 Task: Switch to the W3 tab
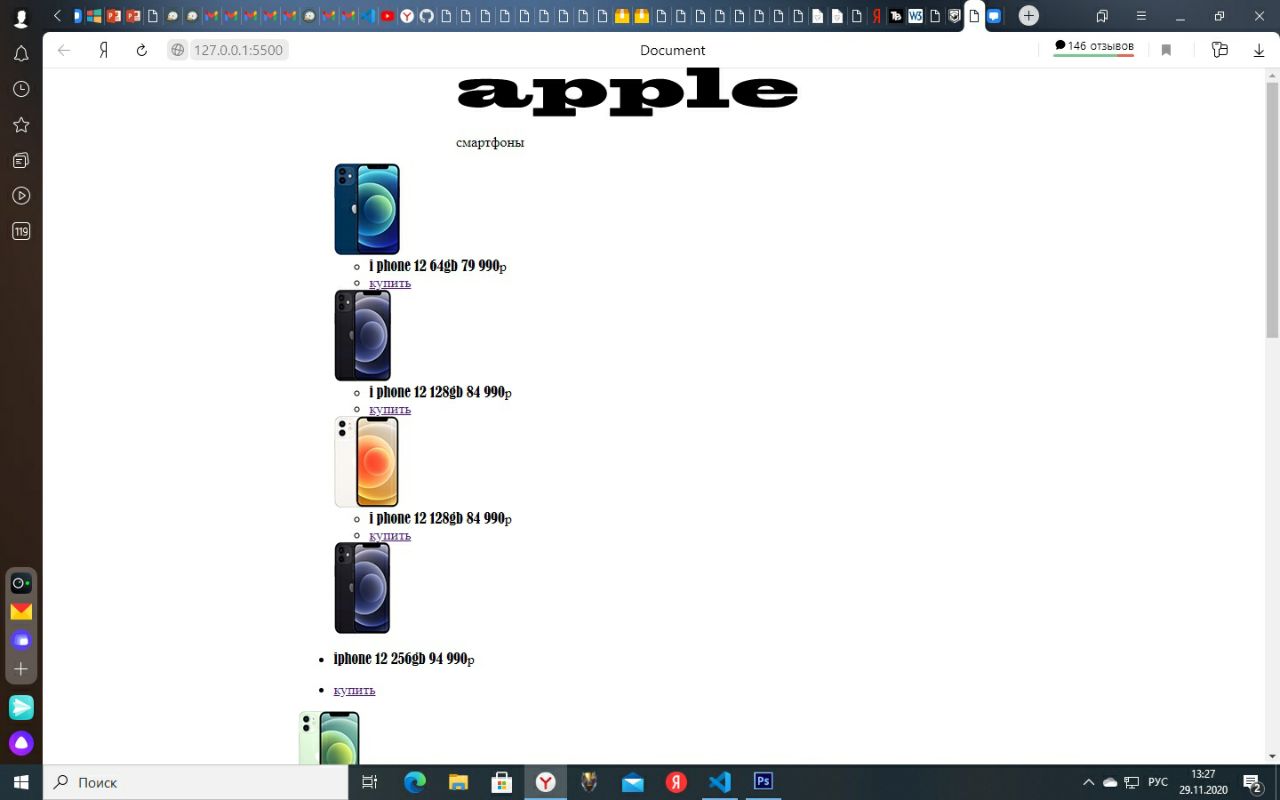click(915, 16)
